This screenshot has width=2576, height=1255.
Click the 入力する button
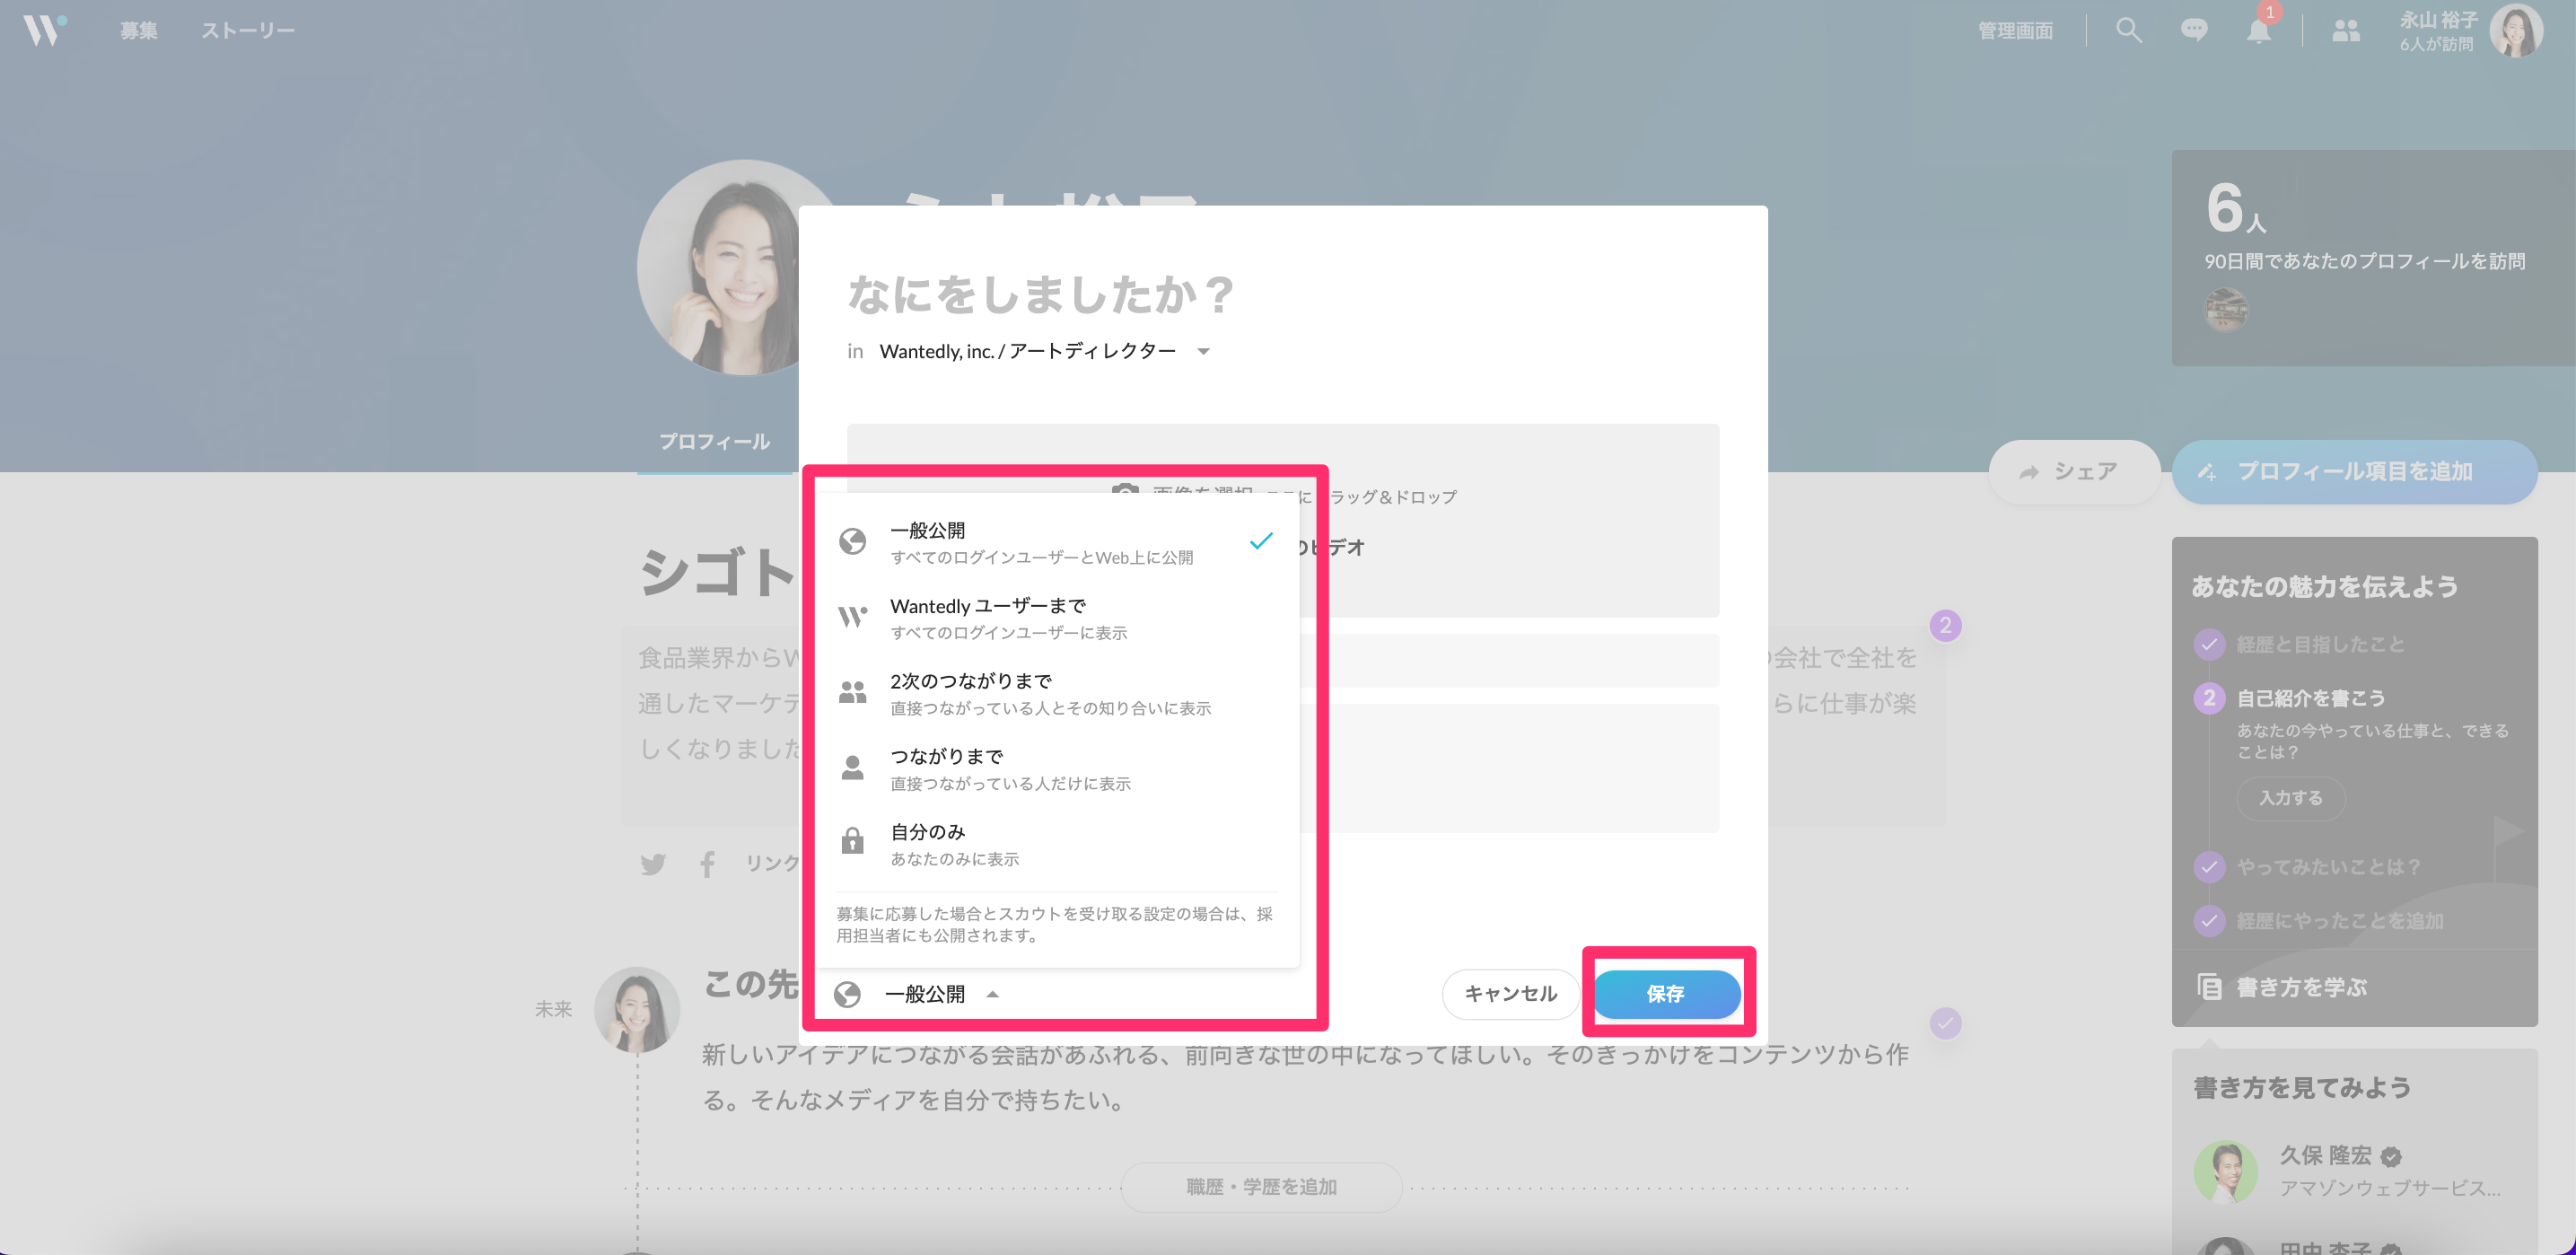click(2290, 797)
